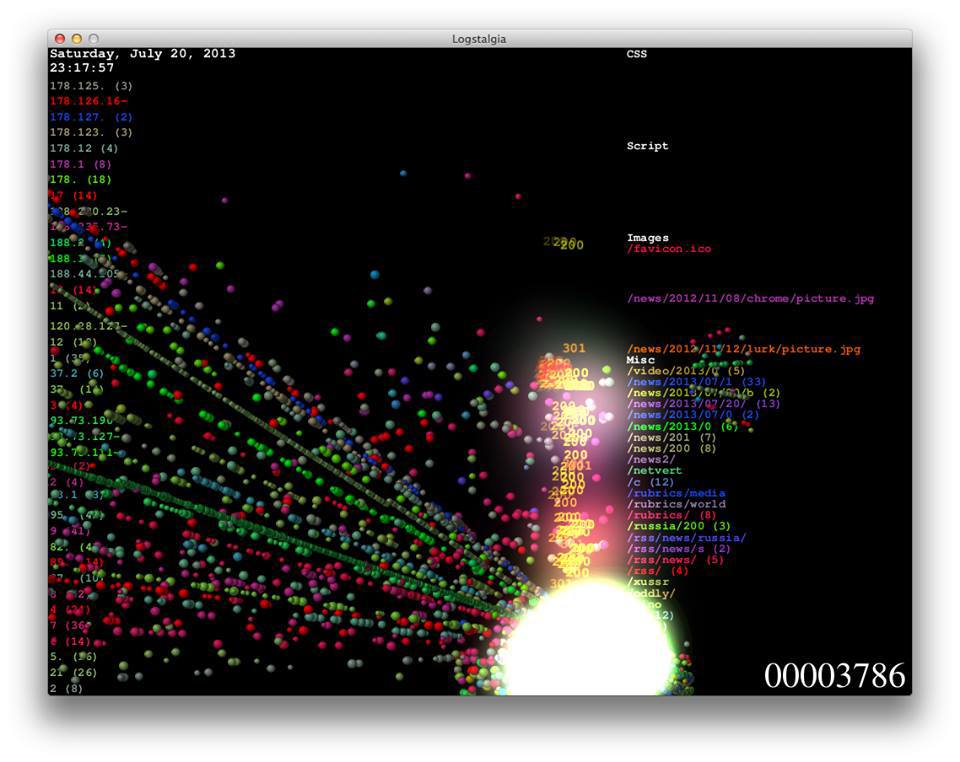
Task: Click the date 'Saturday, July 20, 2013'
Action: pyautogui.click(x=143, y=54)
